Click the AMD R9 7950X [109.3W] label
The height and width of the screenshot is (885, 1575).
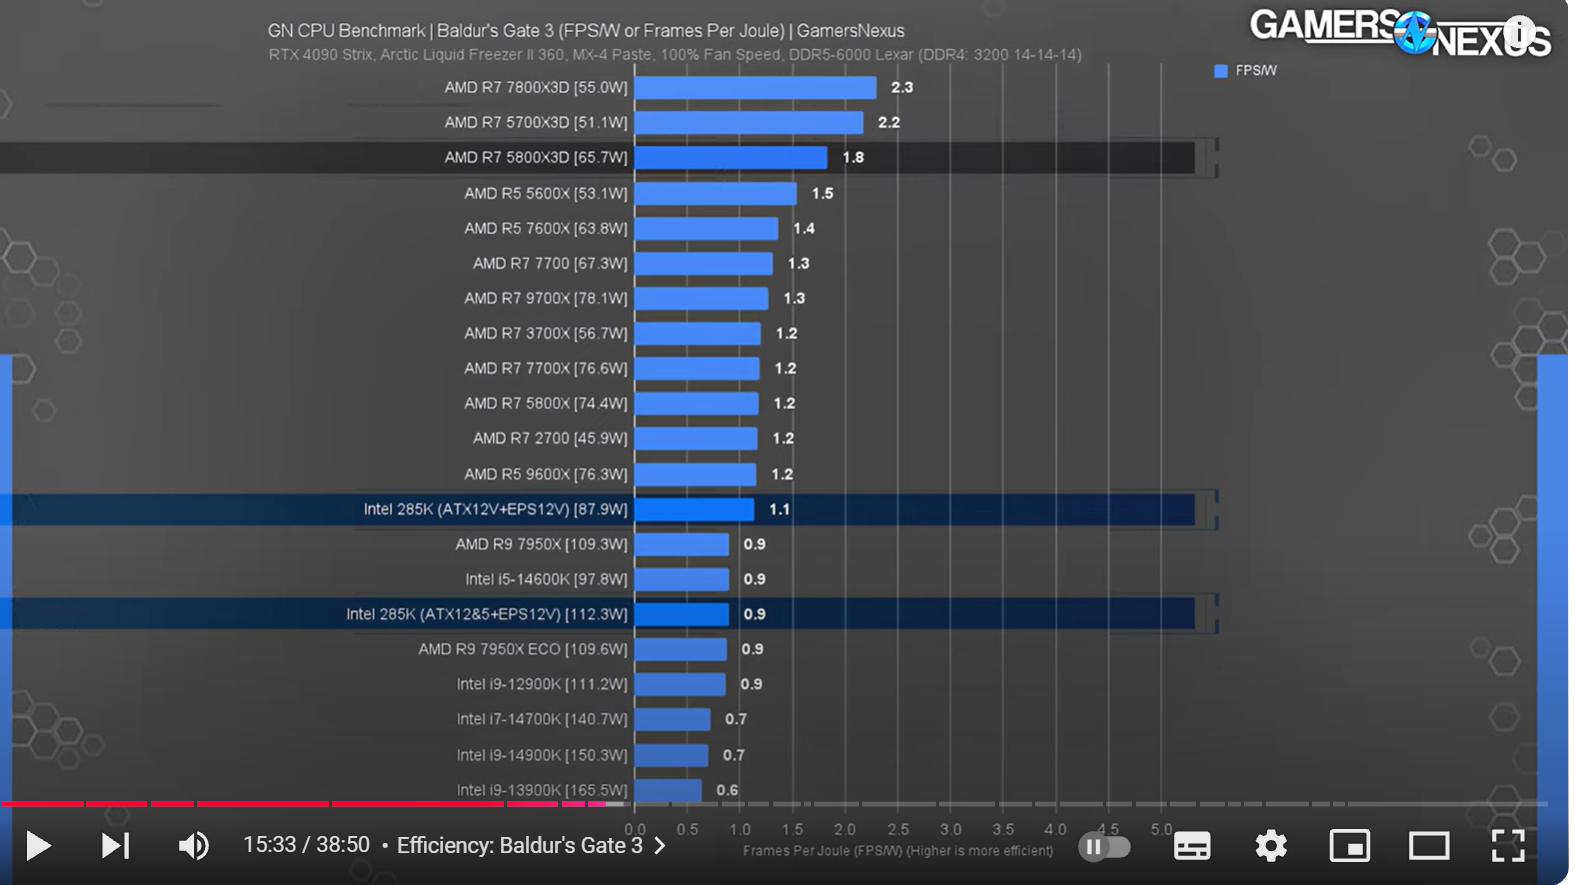pos(542,544)
